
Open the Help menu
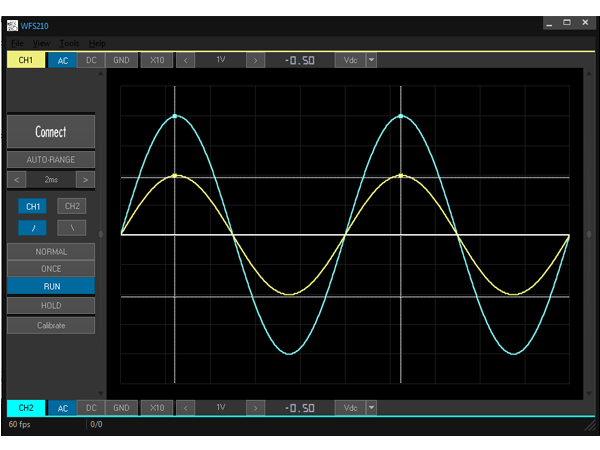(97, 43)
